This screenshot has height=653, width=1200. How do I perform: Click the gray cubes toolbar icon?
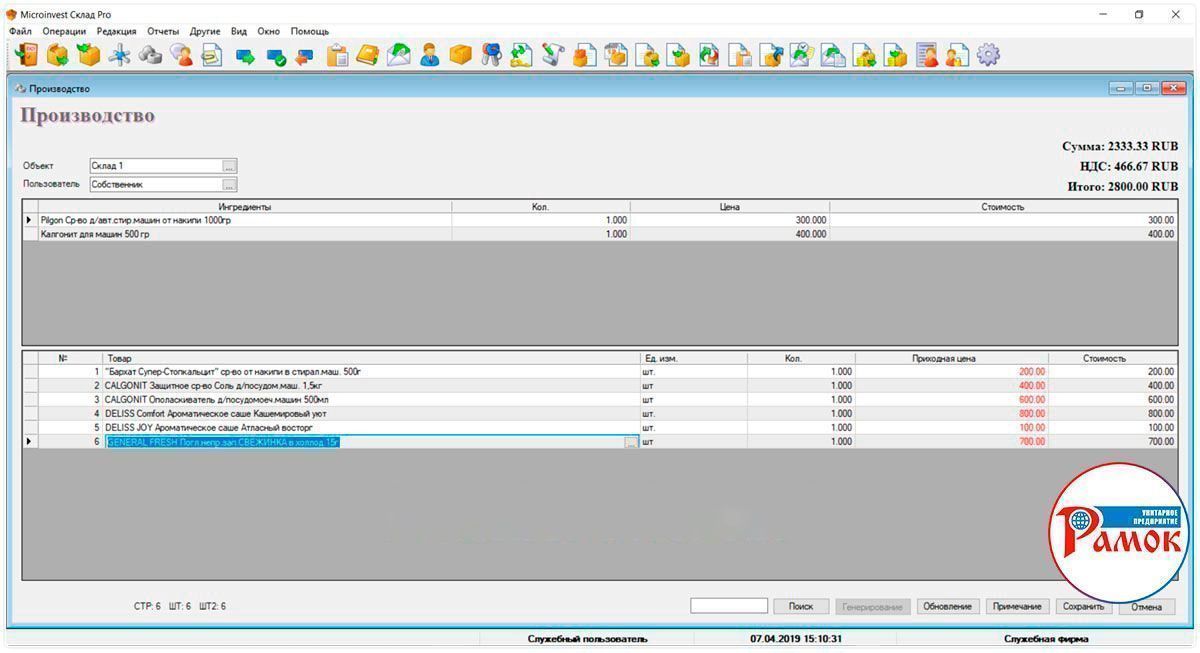coord(150,55)
